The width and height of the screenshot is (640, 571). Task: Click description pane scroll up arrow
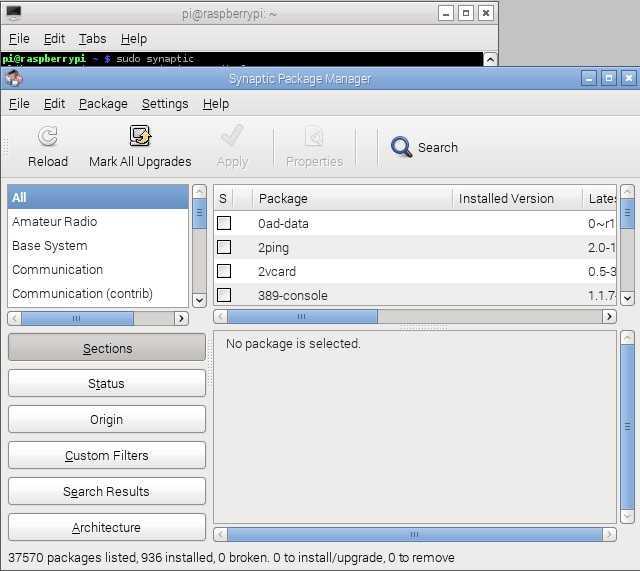click(627, 337)
